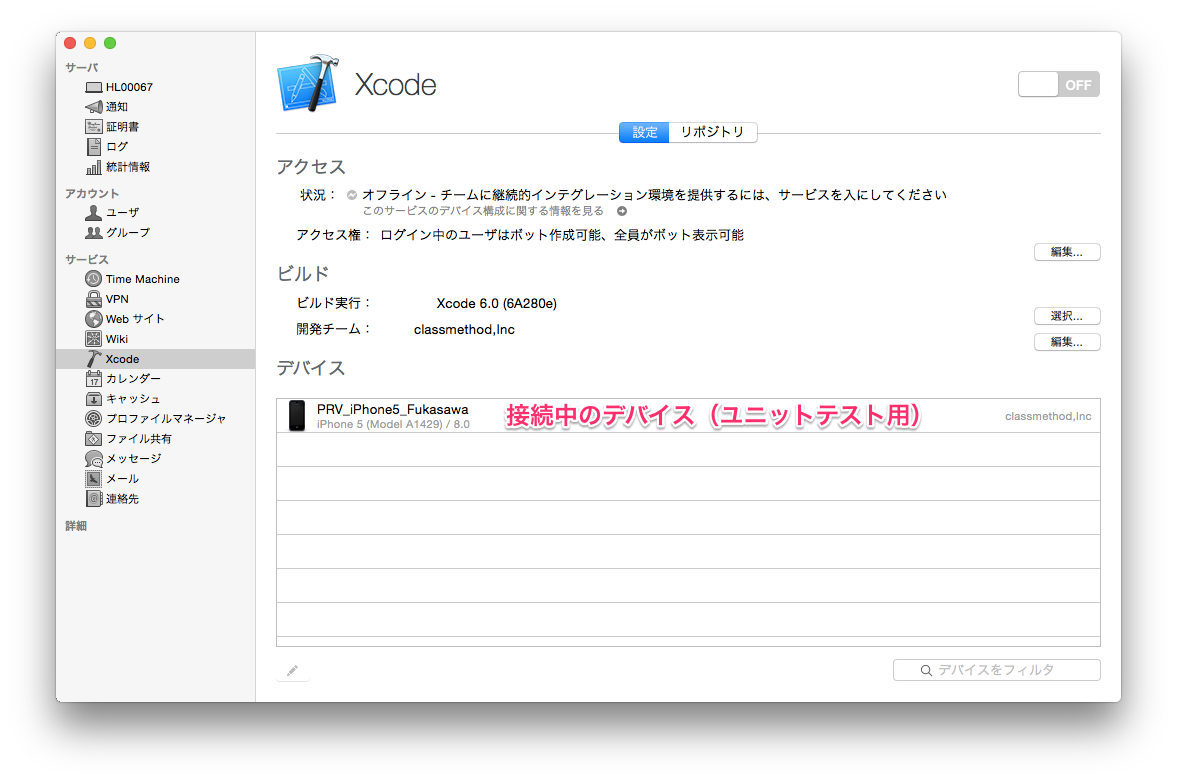Viewport: 1177px width, 782px height.
Task: Click 編集 button for access permissions
Action: click(1066, 252)
